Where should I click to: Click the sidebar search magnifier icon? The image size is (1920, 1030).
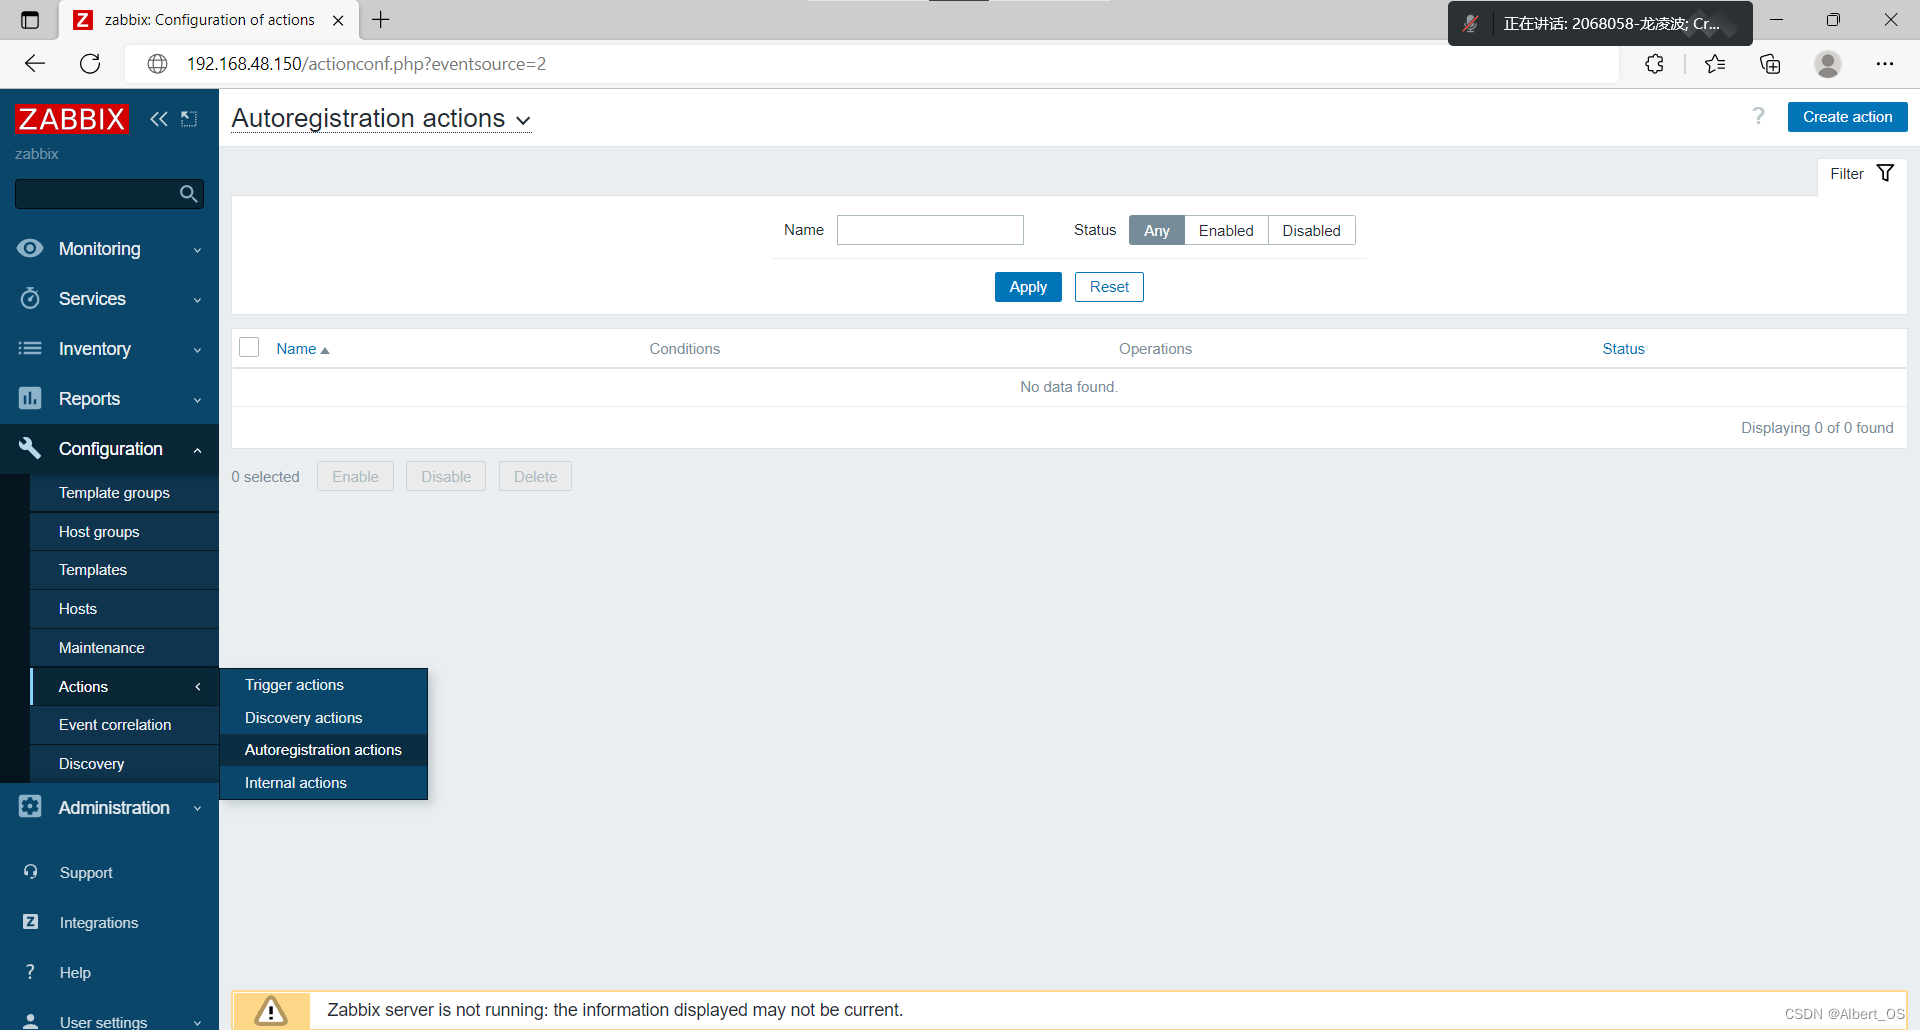(x=188, y=194)
